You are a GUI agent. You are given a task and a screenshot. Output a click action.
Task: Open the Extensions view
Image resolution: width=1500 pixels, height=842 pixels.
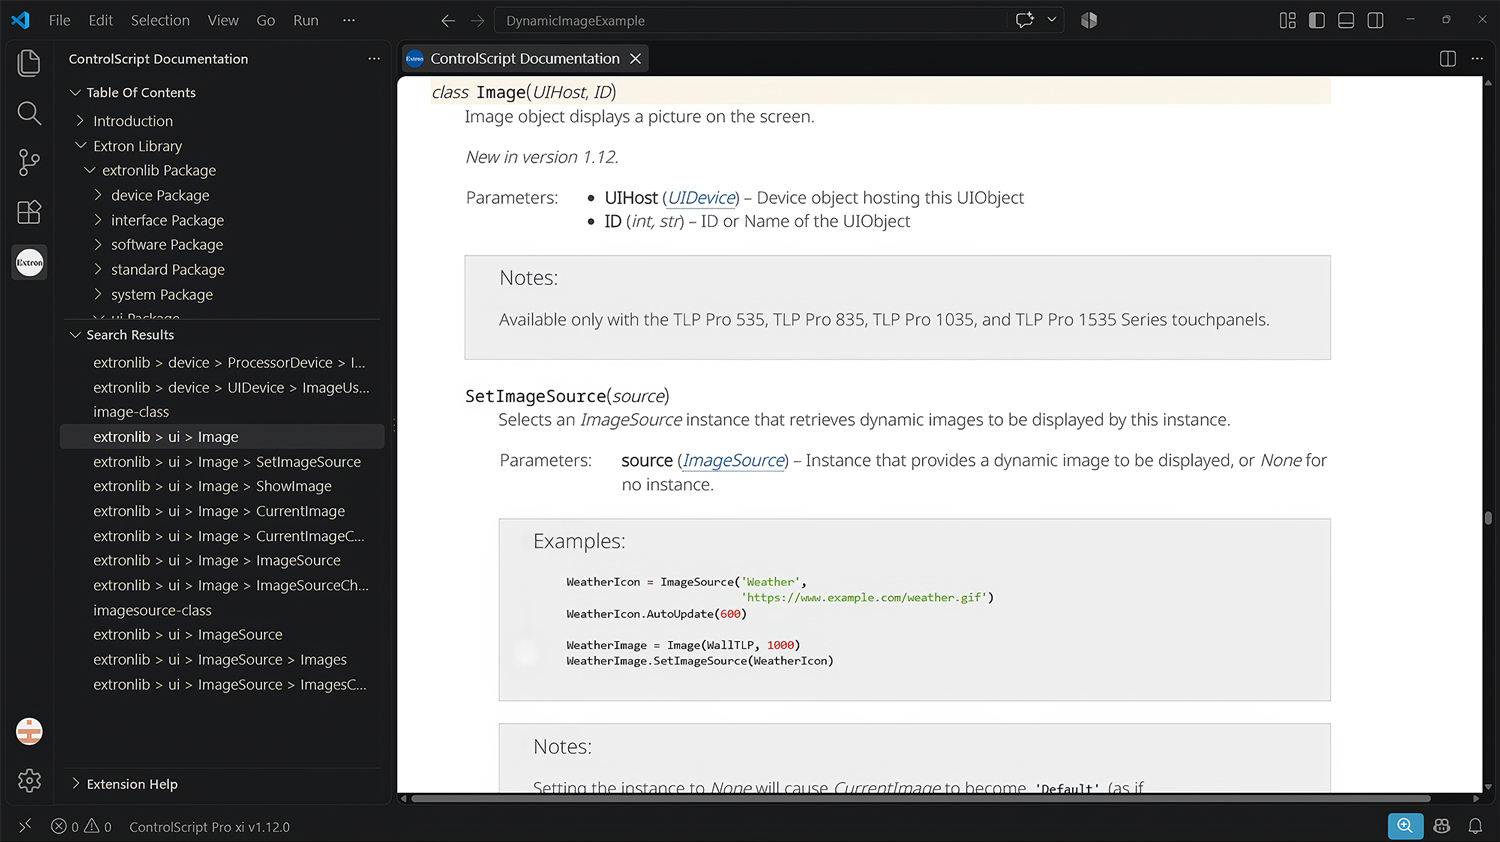click(29, 212)
